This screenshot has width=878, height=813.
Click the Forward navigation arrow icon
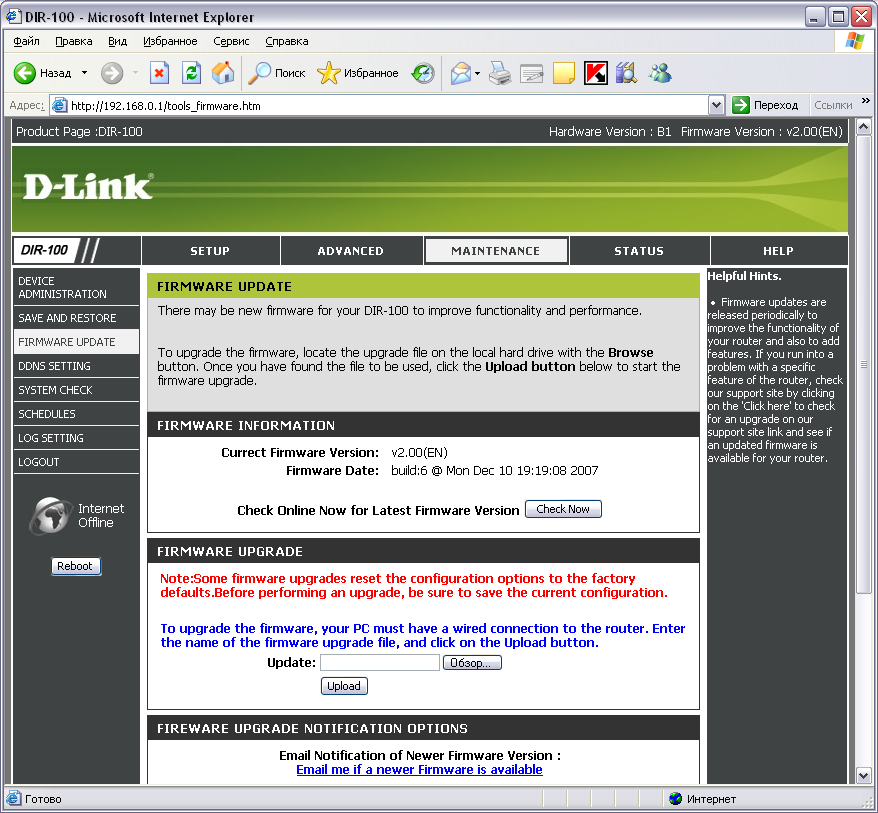112,73
